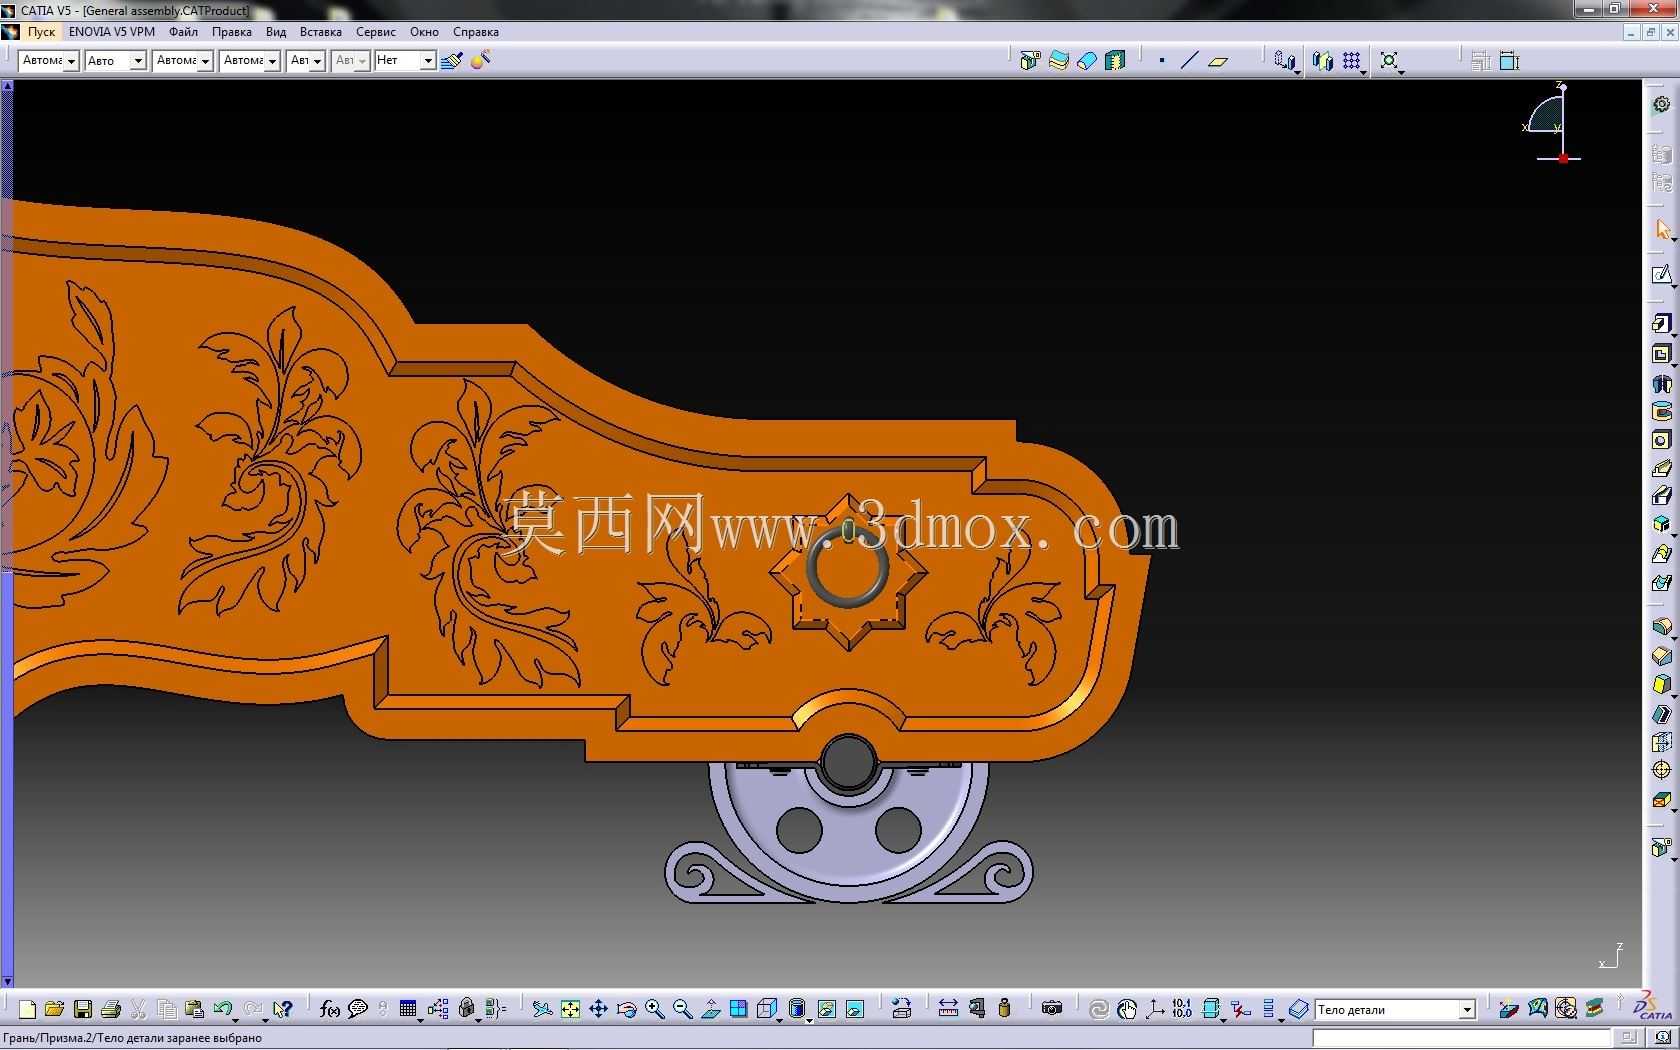Image resolution: width=1680 pixels, height=1050 pixels.
Task: Create a new document with the New icon
Action: 27,1010
